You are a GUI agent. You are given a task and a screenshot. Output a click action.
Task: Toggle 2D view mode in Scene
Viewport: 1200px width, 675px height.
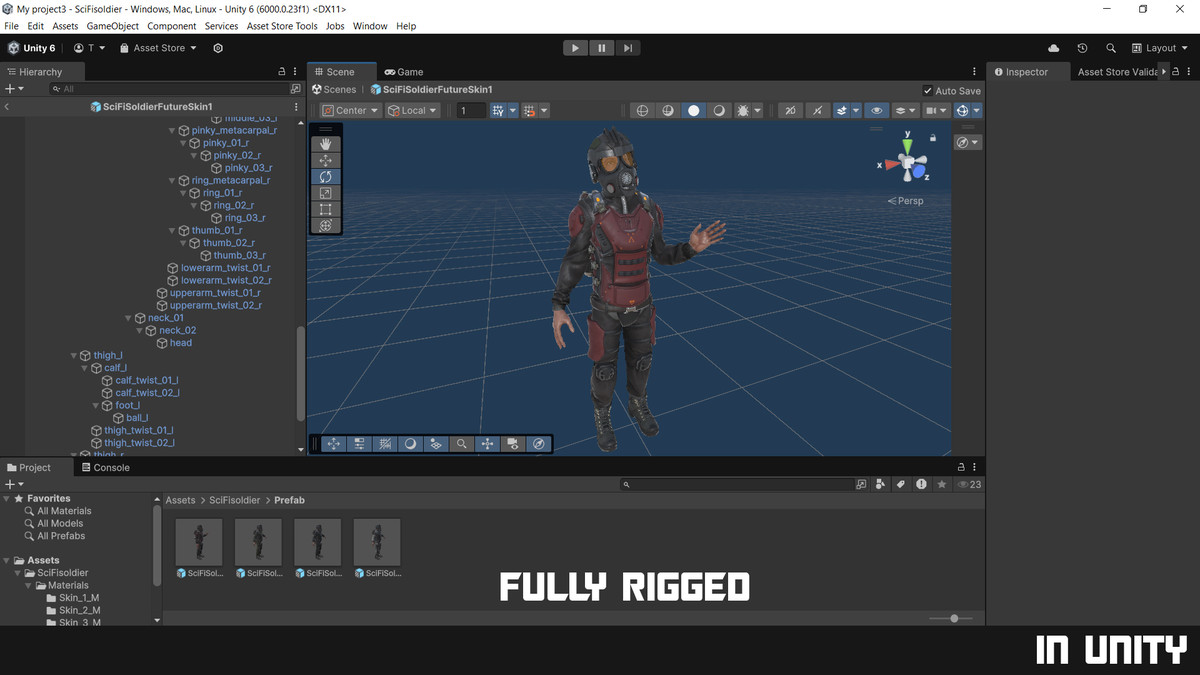click(790, 111)
